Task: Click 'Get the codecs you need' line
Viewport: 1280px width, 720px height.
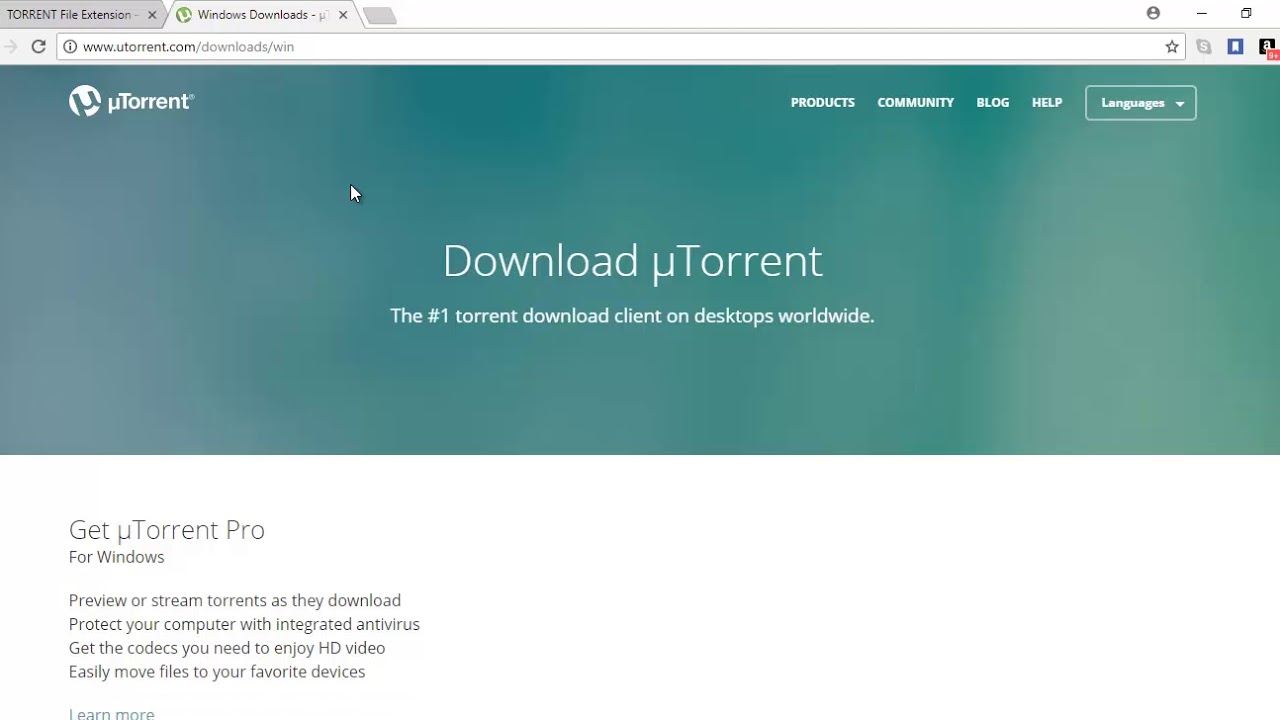Action: pos(227,648)
